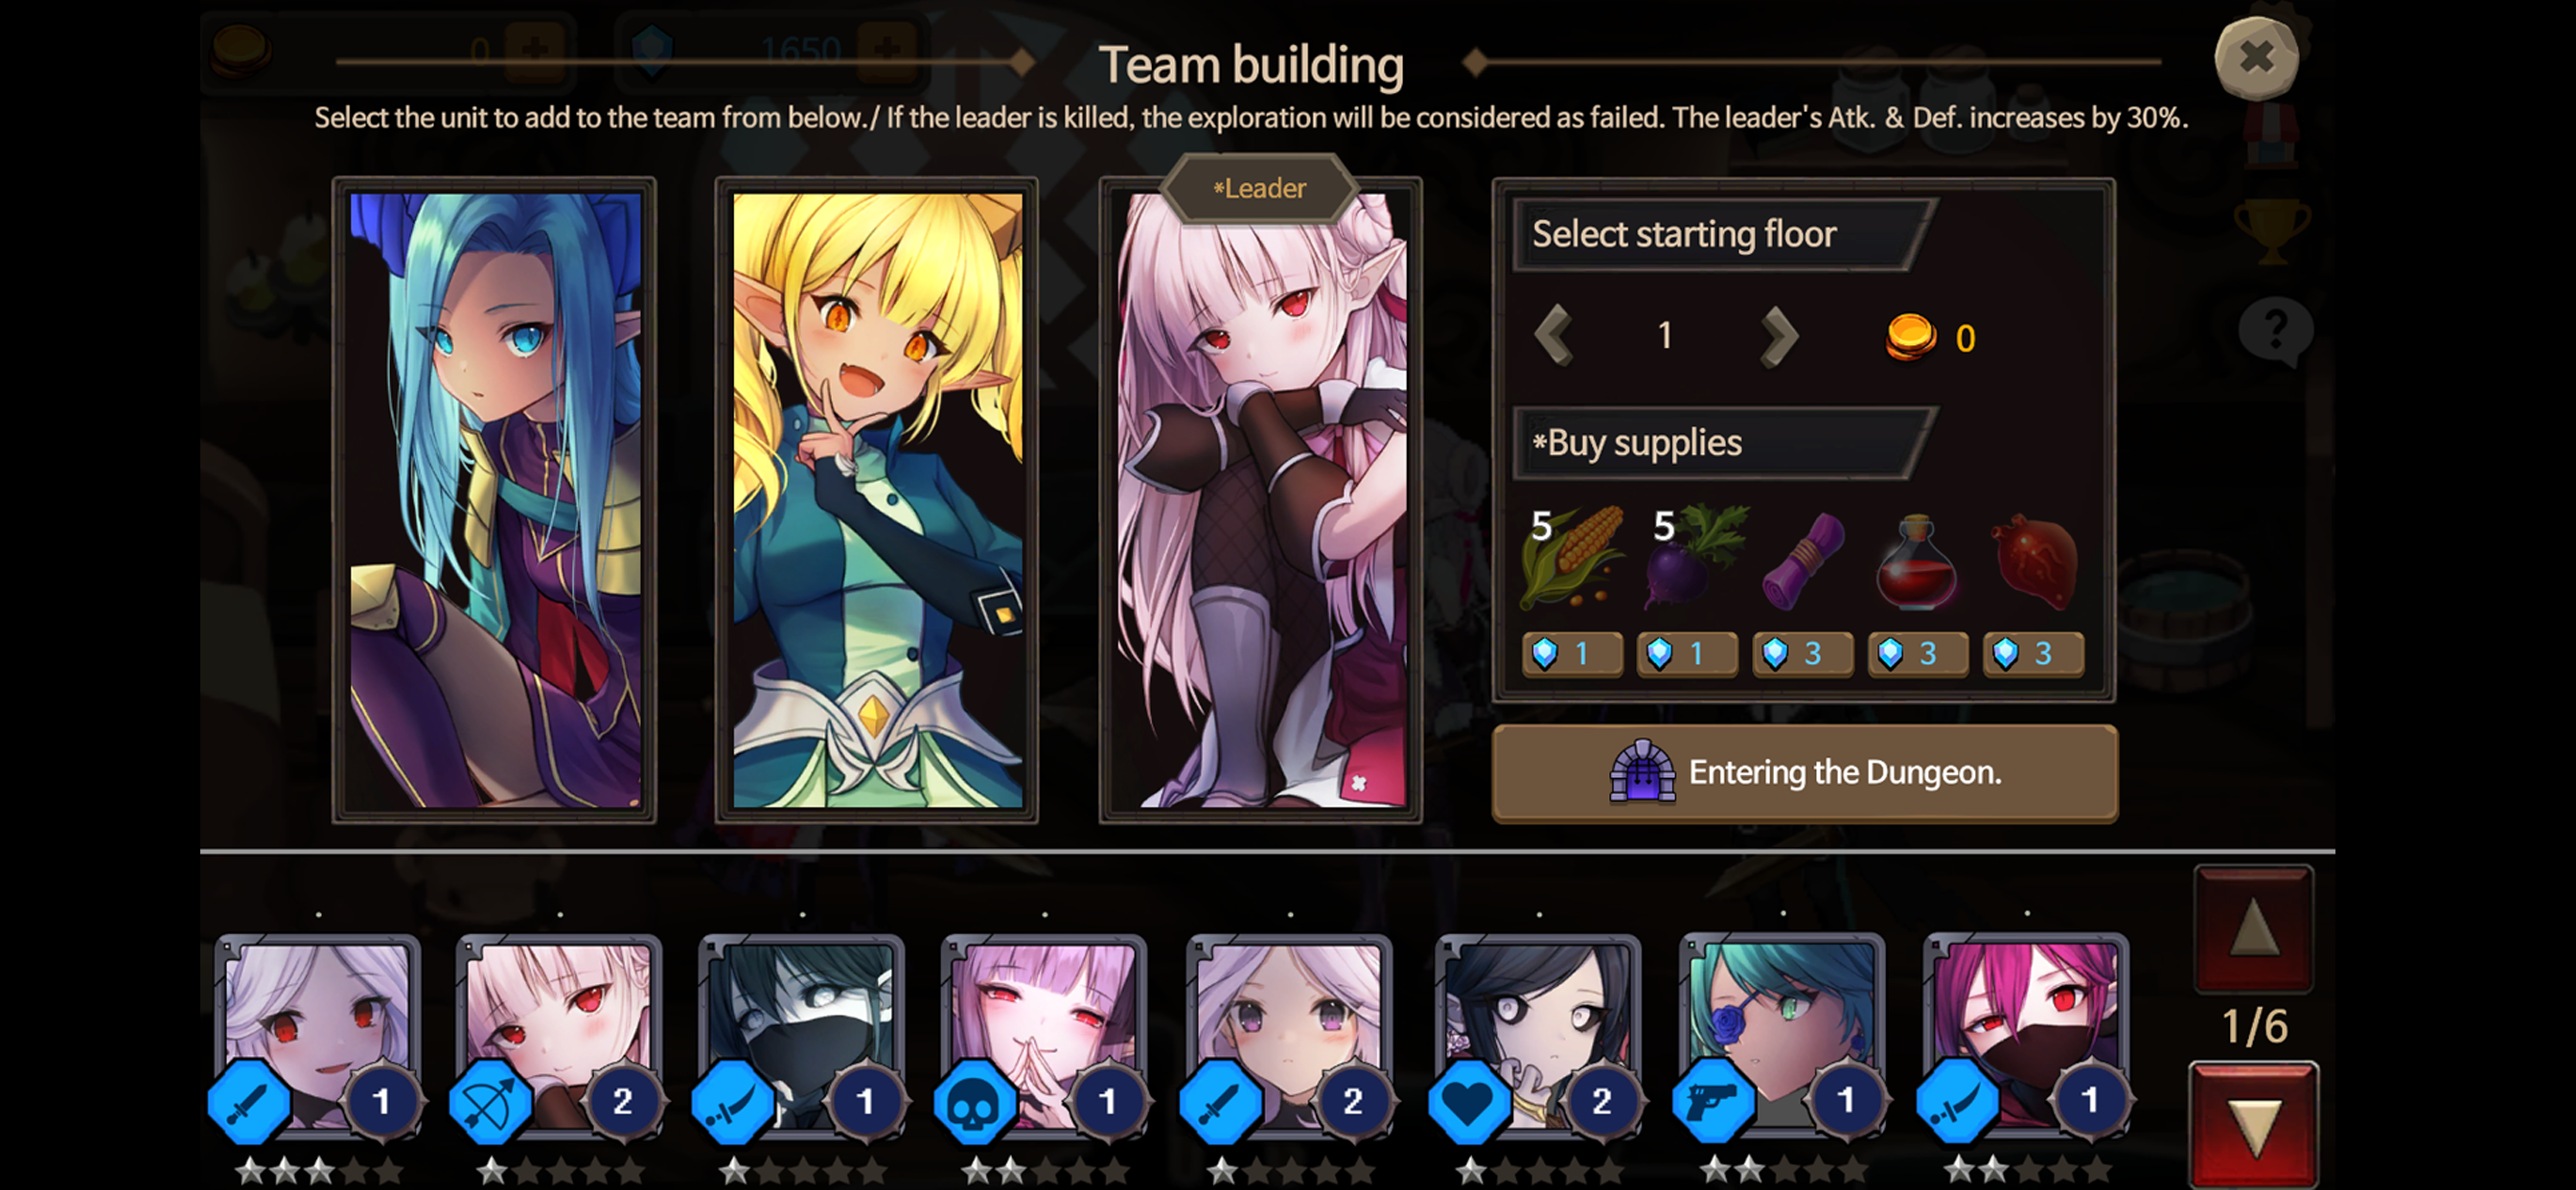The image size is (2576, 1190).
Task: Buy the red potion flask supply
Action: [1918, 590]
